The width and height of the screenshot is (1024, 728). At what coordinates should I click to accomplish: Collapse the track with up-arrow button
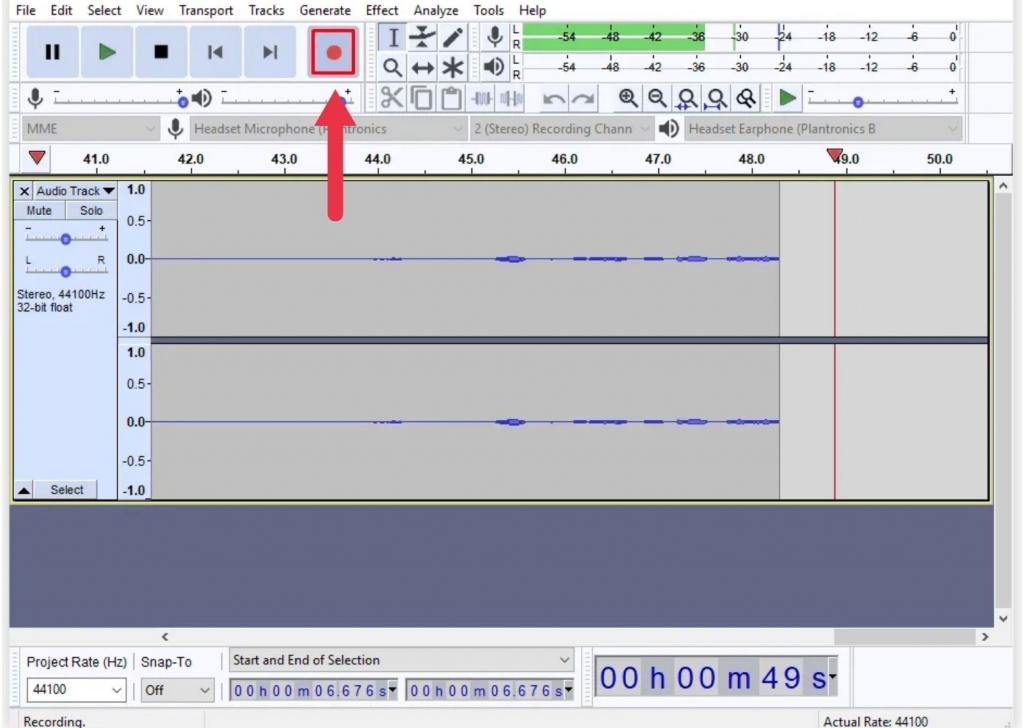(x=24, y=490)
